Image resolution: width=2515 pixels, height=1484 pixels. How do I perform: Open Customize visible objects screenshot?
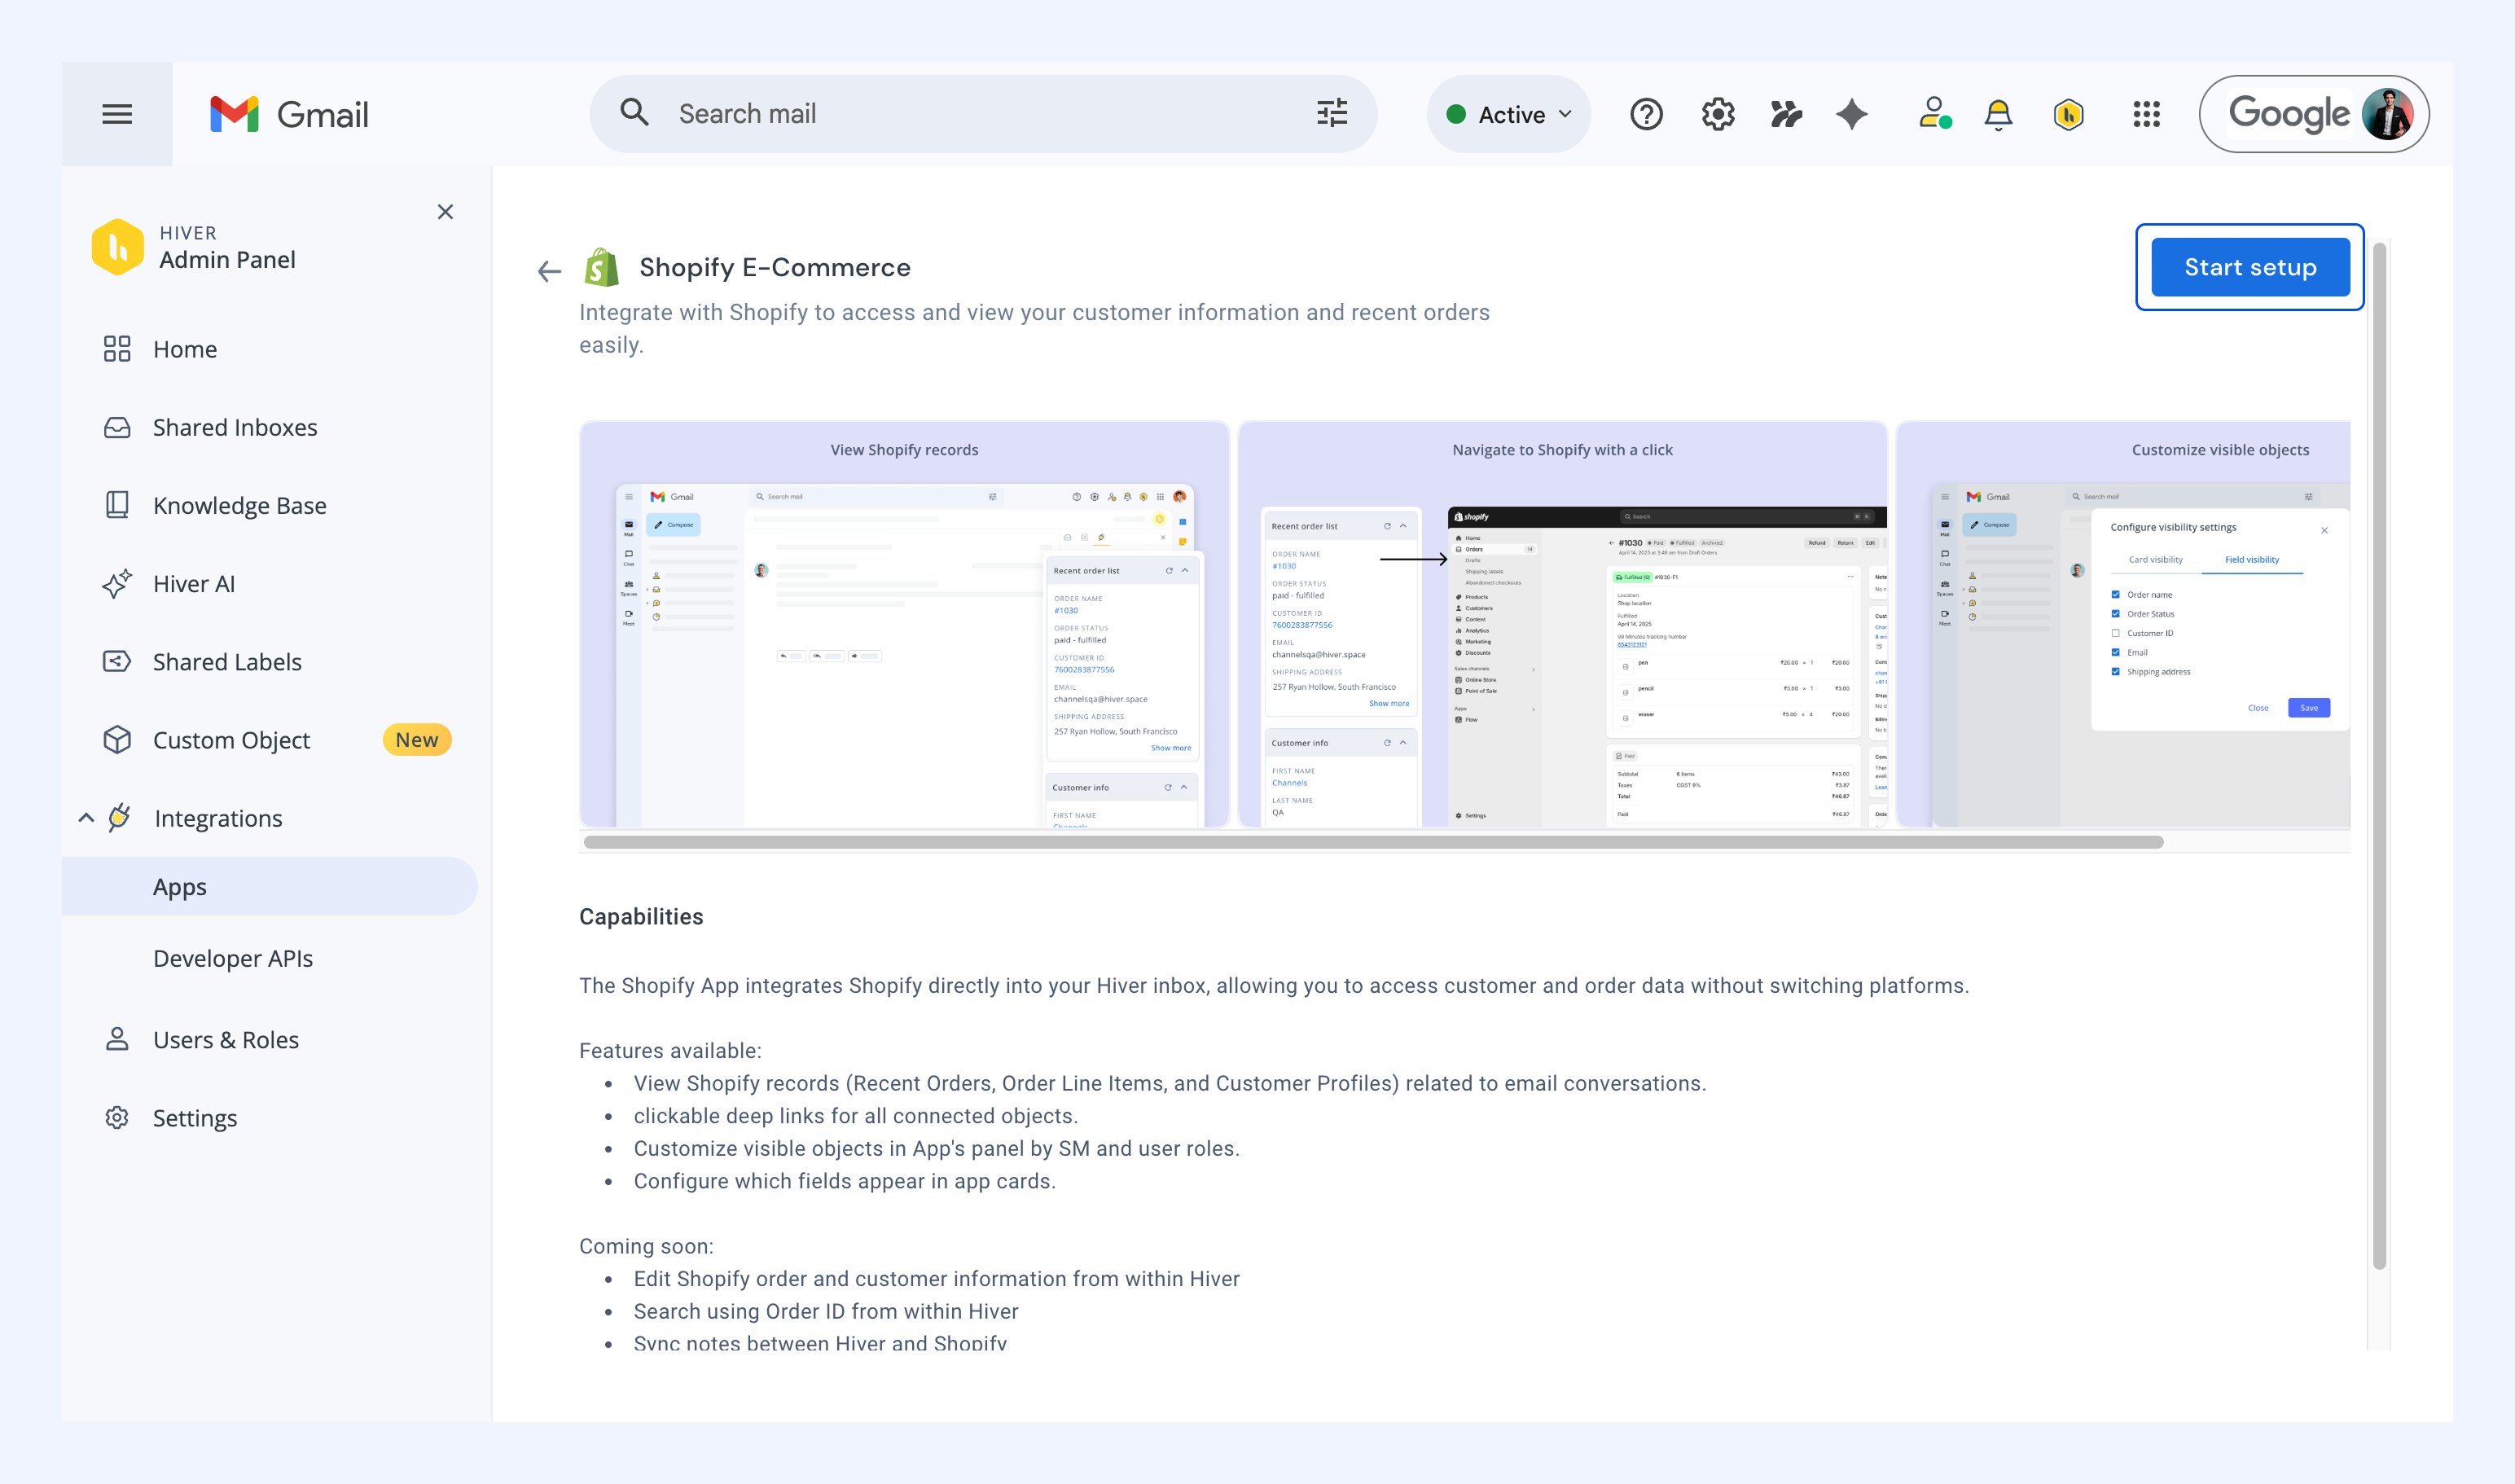(2123, 624)
